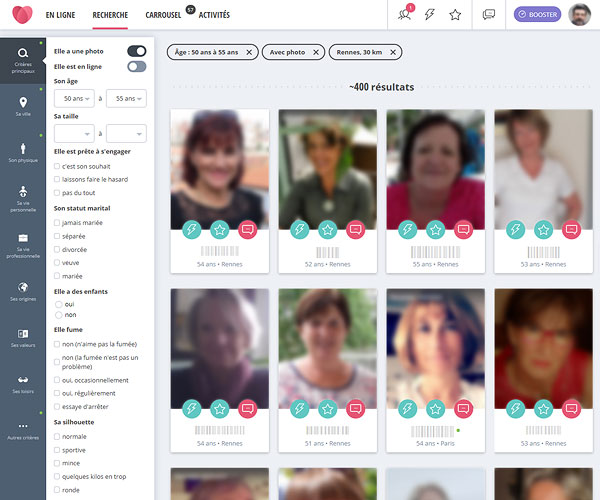Check 'oui, occasionnellement' smoking option
This screenshot has height=500, width=600.
pyautogui.click(x=57, y=380)
